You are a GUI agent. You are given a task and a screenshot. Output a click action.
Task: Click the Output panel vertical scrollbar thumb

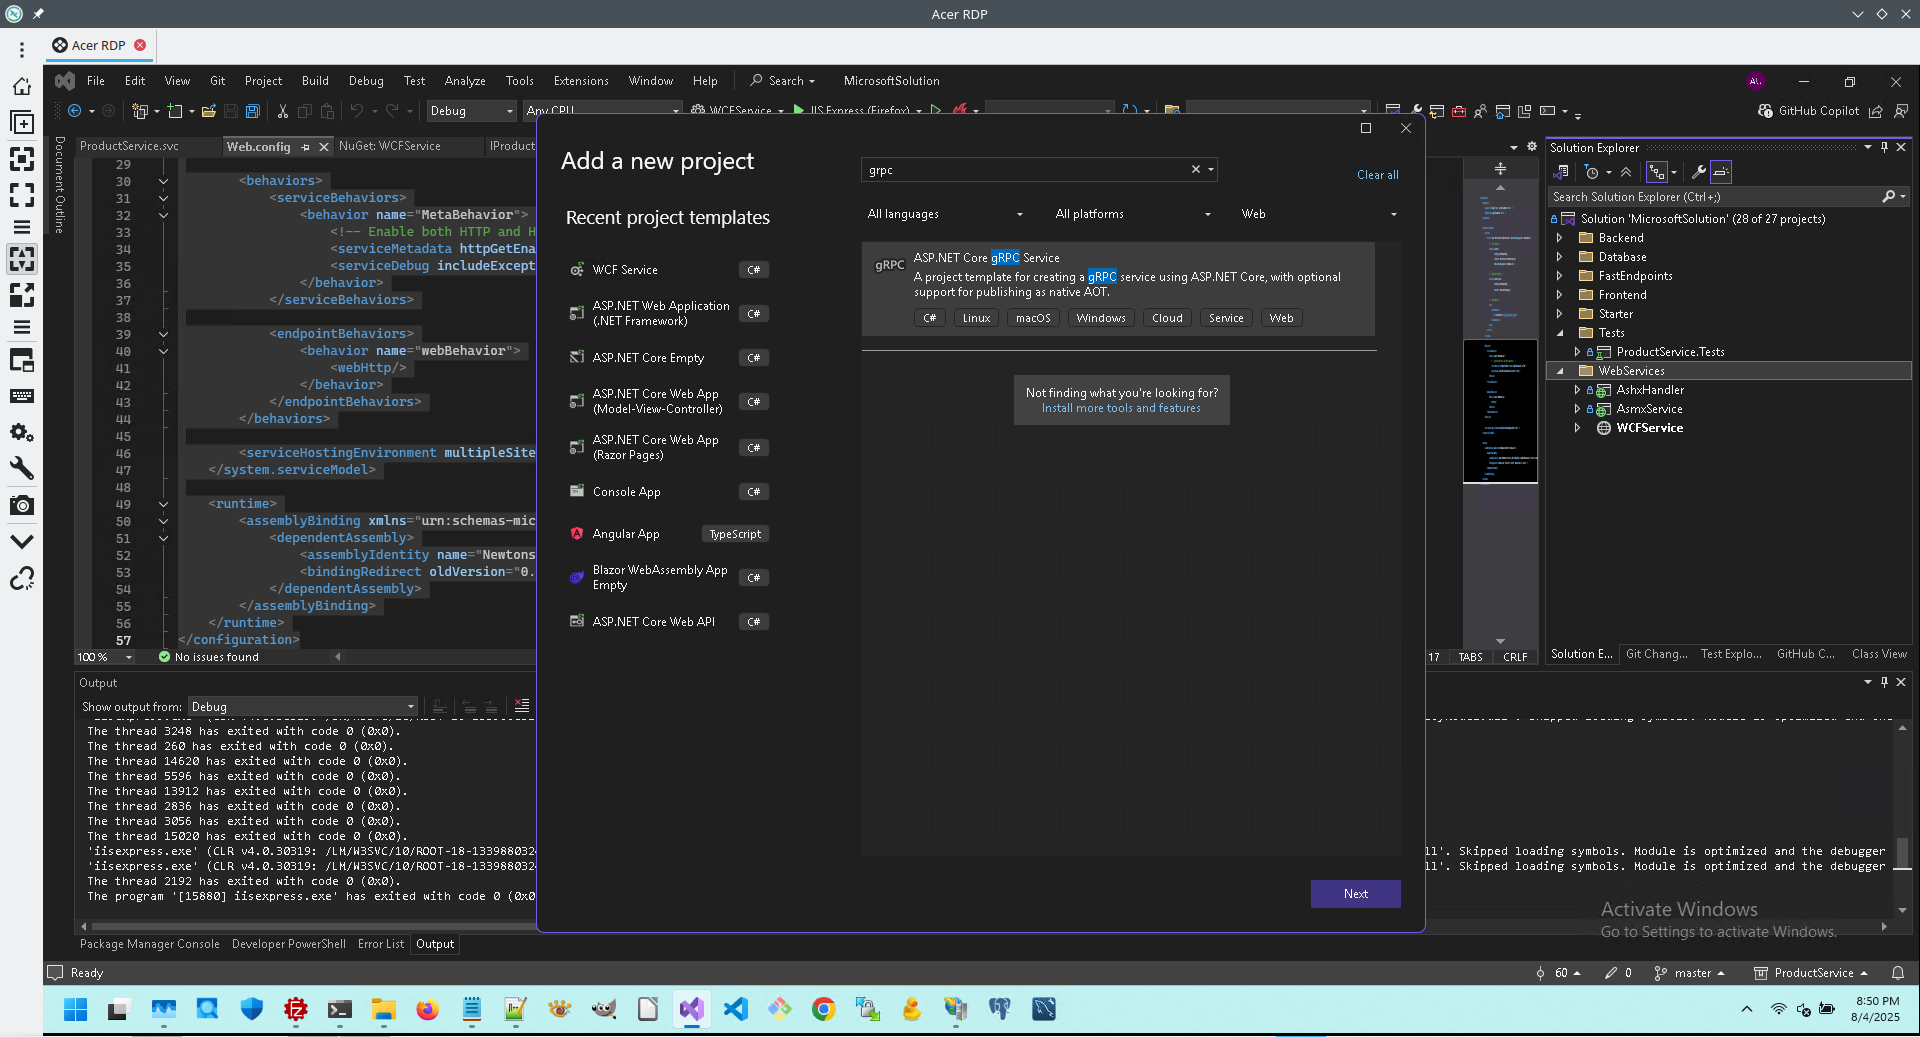(x=1902, y=852)
